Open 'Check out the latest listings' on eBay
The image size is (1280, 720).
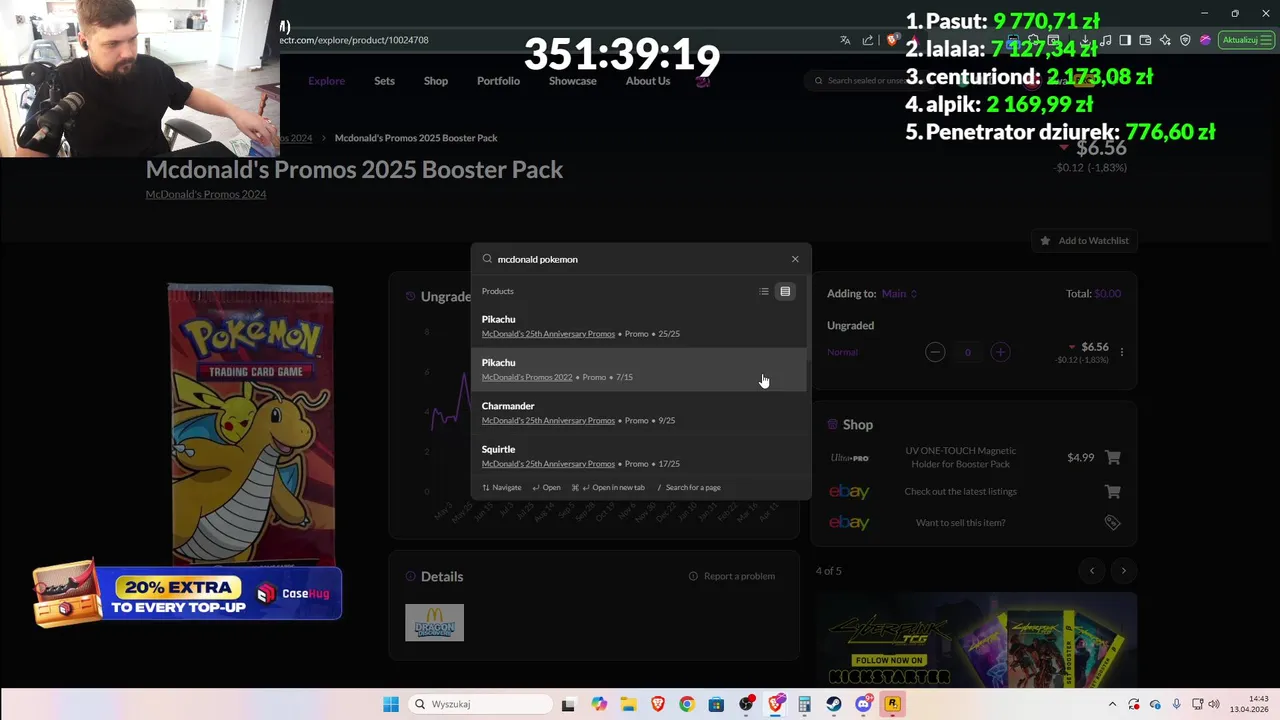pyautogui.click(x=960, y=491)
